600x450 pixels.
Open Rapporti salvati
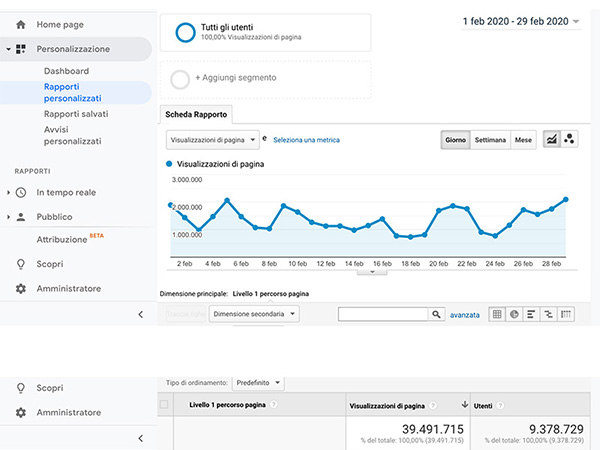[76, 114]
